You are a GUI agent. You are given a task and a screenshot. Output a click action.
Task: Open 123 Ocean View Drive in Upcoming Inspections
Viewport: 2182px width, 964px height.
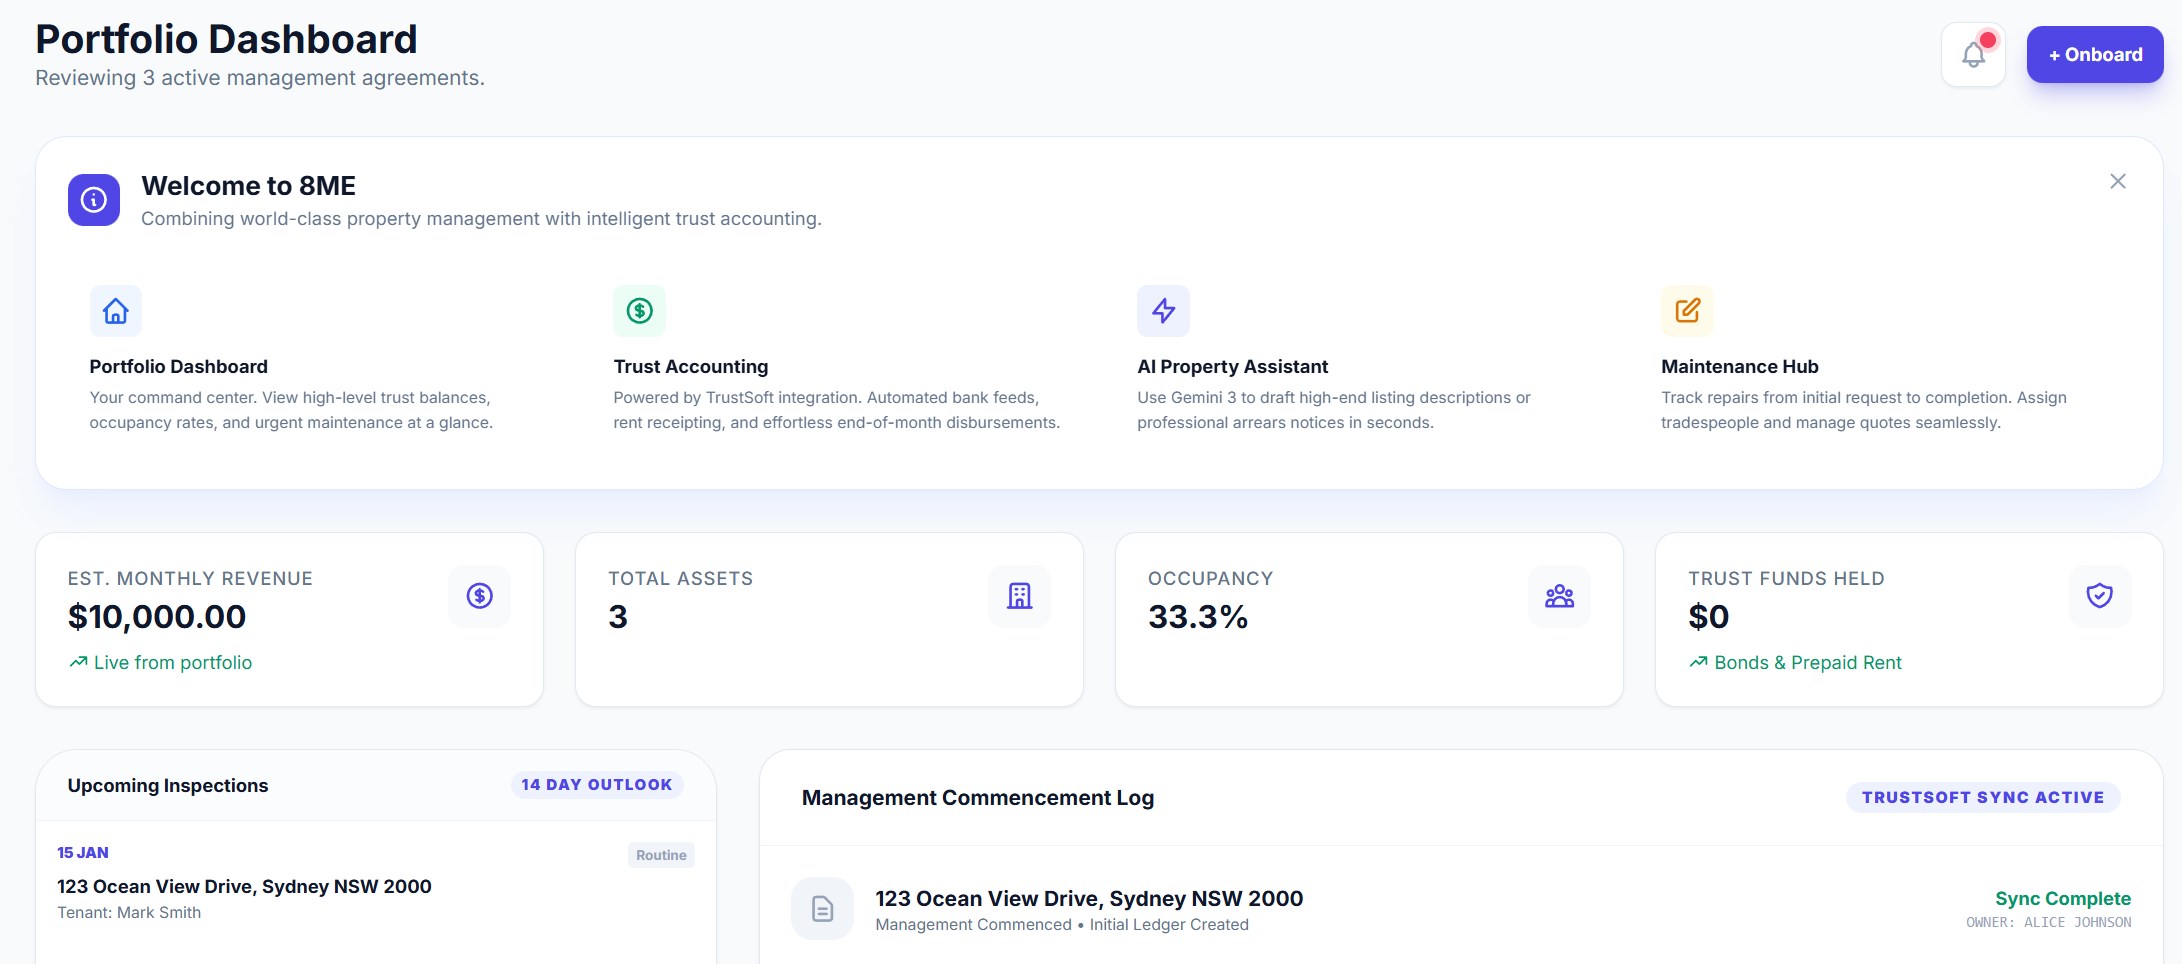click(x=244, y=886)
